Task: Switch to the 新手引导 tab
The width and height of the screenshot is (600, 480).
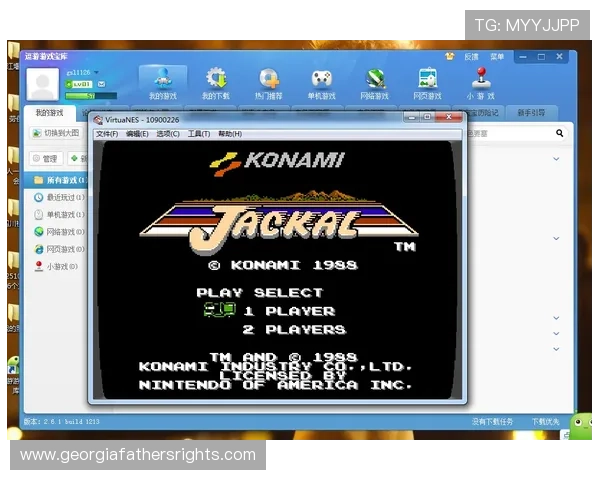Action: [x=531, y=113]
